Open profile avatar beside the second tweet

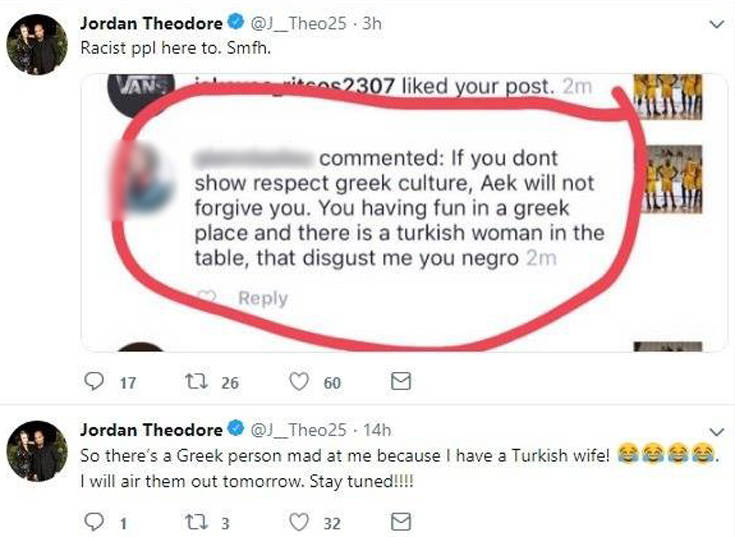(37, 451)
